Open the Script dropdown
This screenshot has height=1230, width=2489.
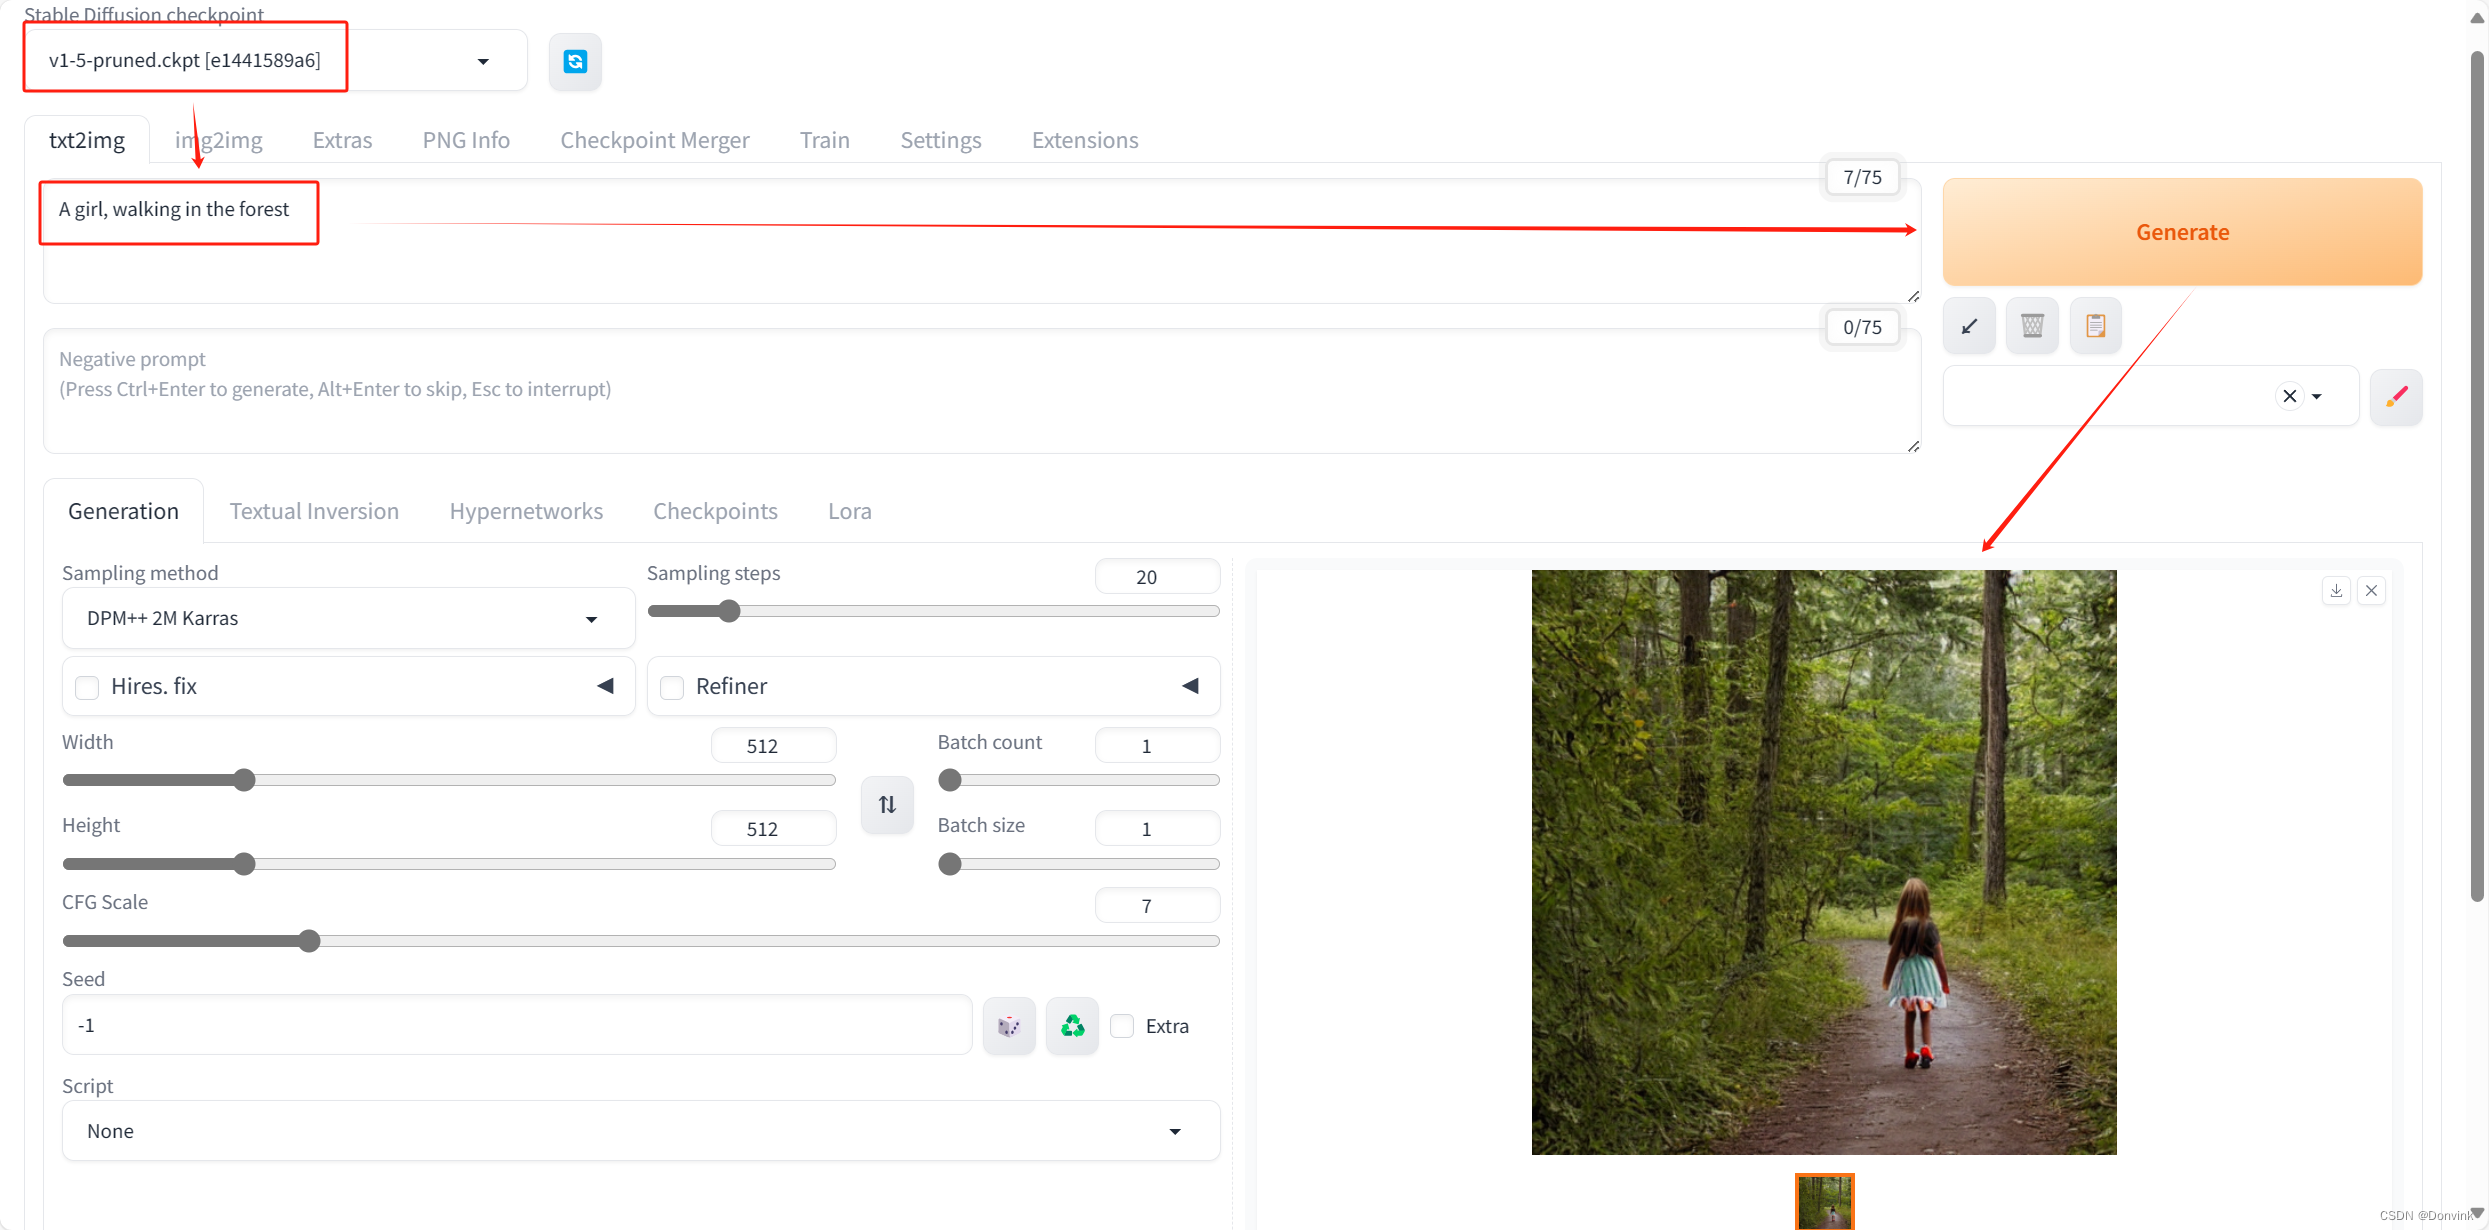[640, 1131]
